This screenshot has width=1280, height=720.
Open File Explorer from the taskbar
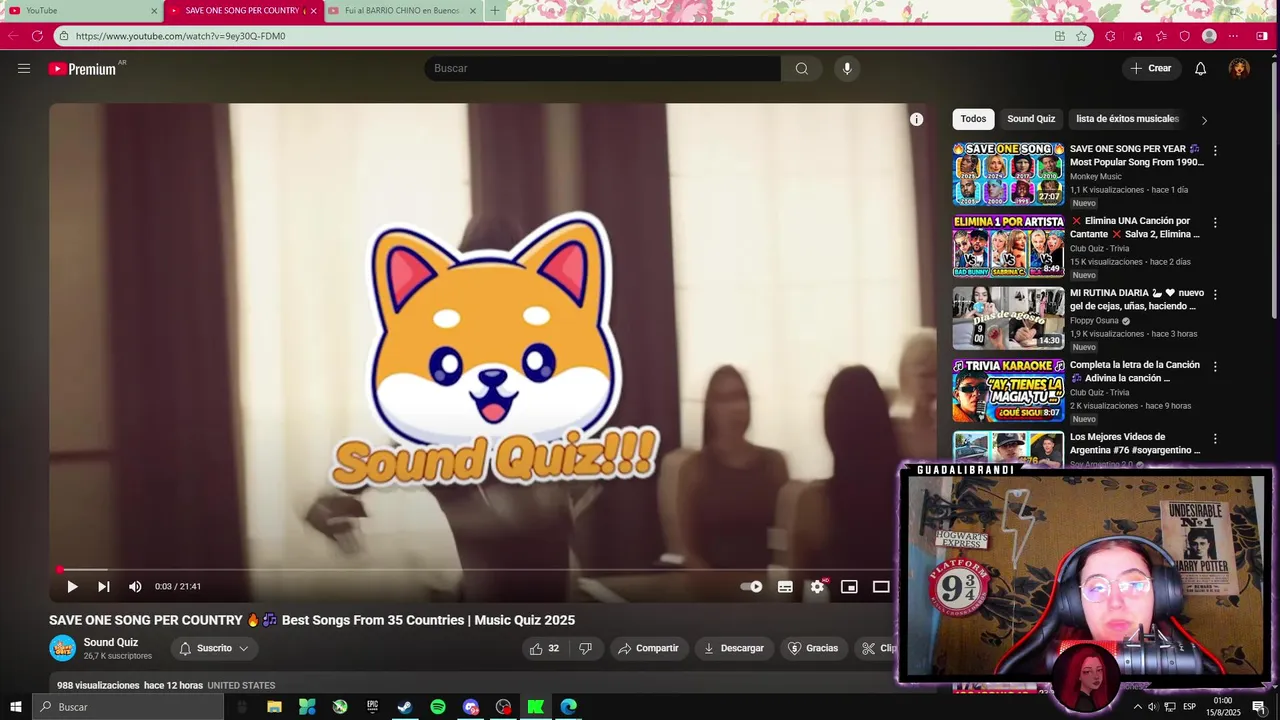pos(274,707)
